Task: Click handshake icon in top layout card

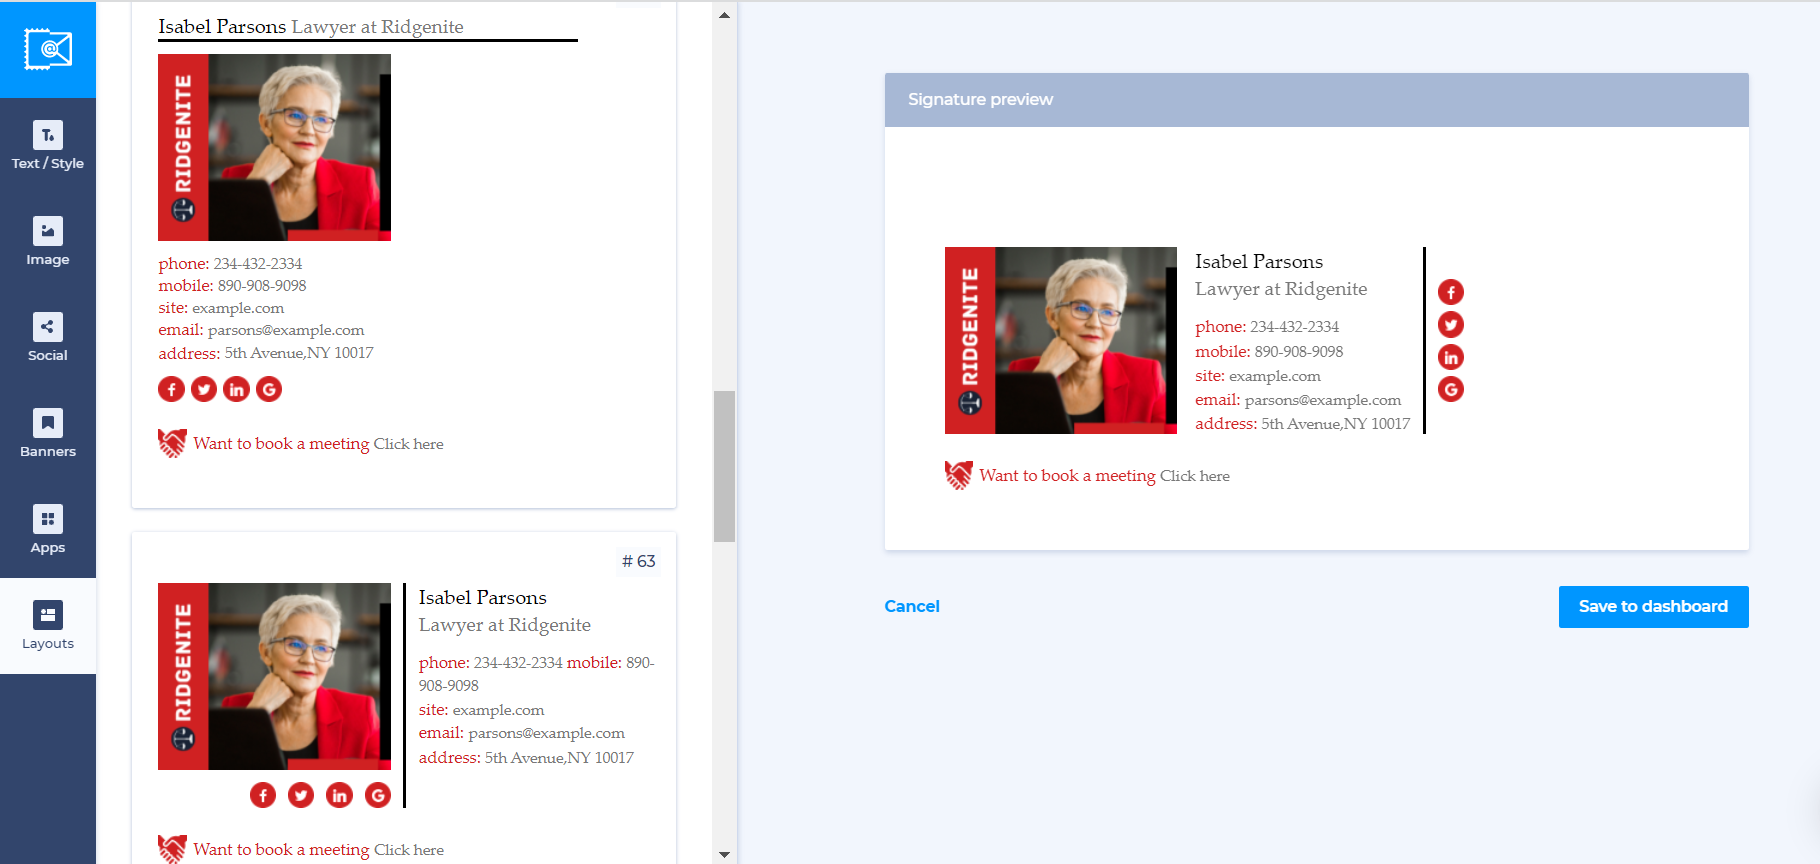Action: click(172, 443)
